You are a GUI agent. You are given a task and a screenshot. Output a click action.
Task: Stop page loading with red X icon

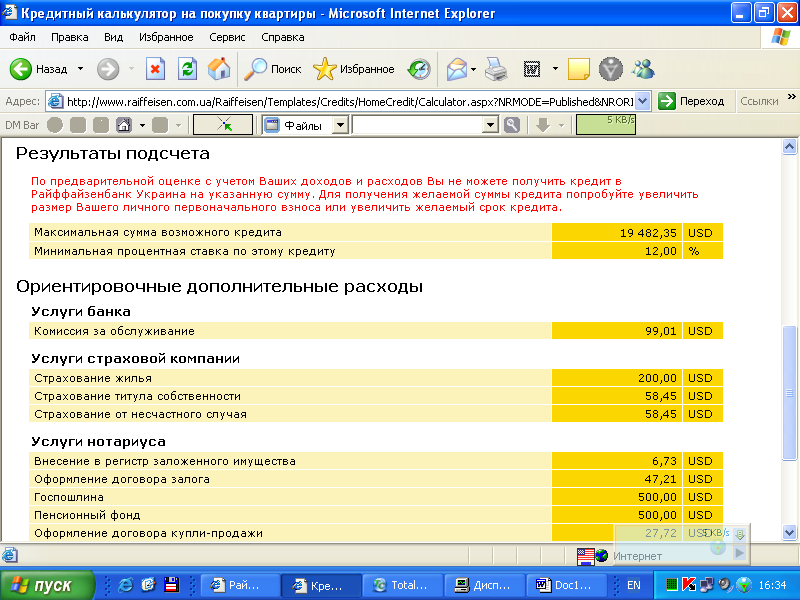pos(155,69)
